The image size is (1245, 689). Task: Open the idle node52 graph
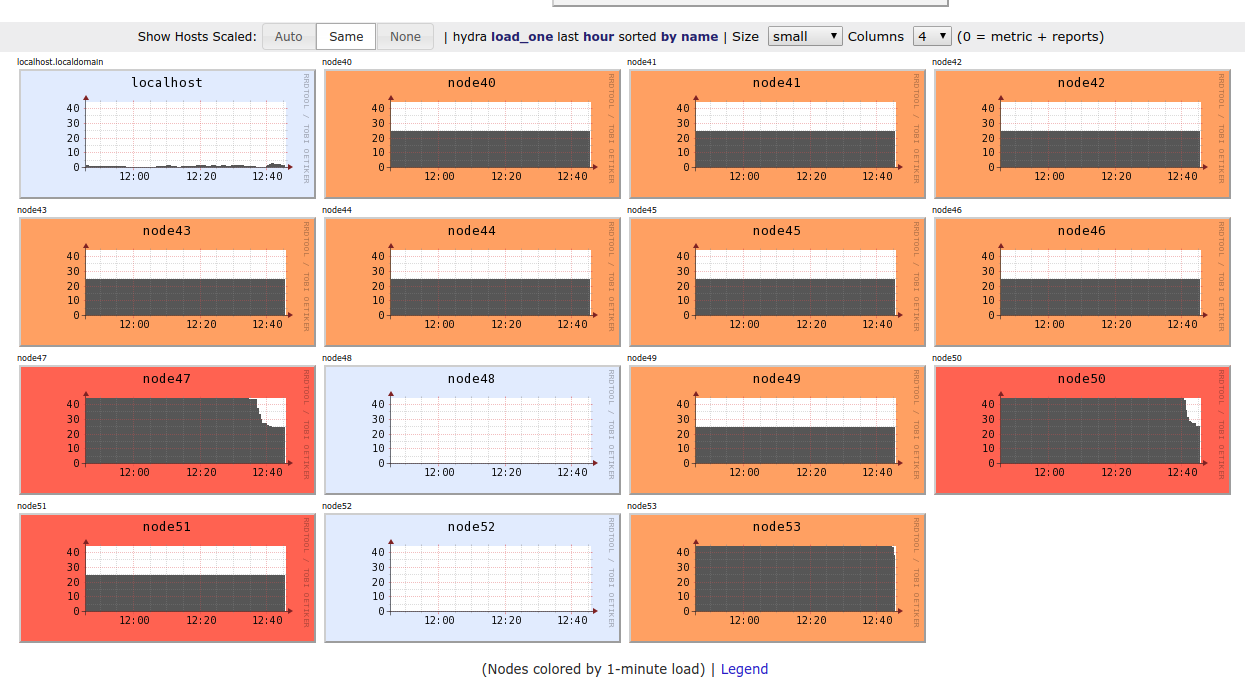click(472, 579)
